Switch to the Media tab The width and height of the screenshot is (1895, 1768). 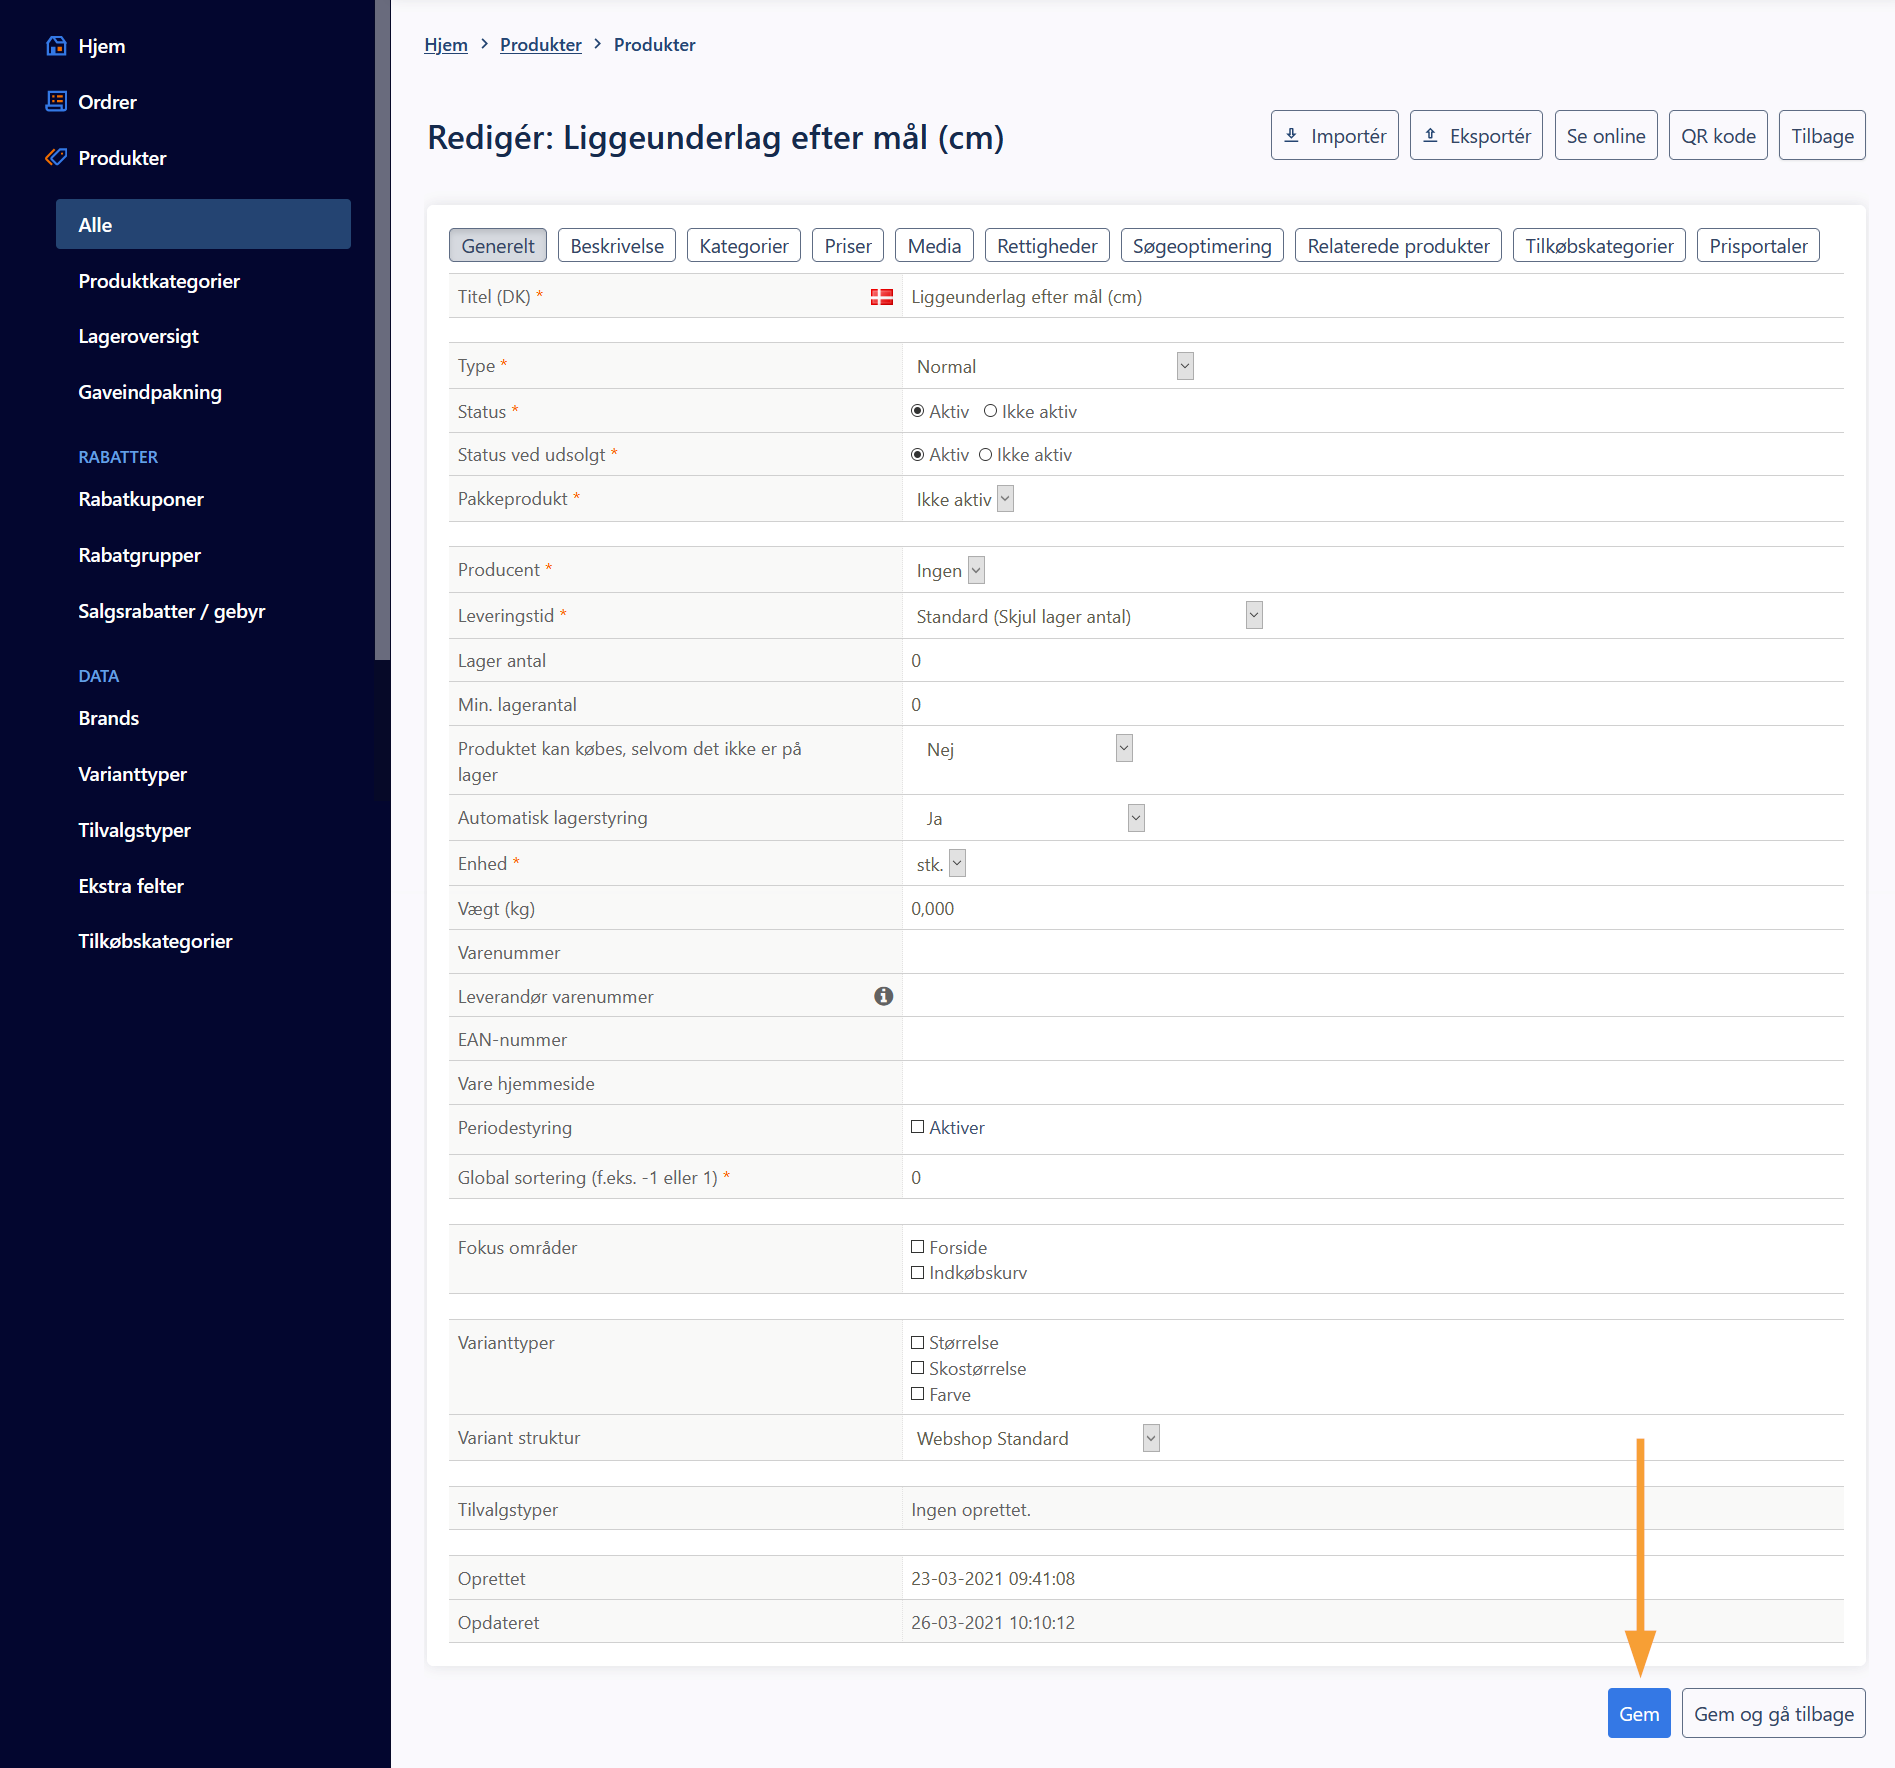(934, 246)
